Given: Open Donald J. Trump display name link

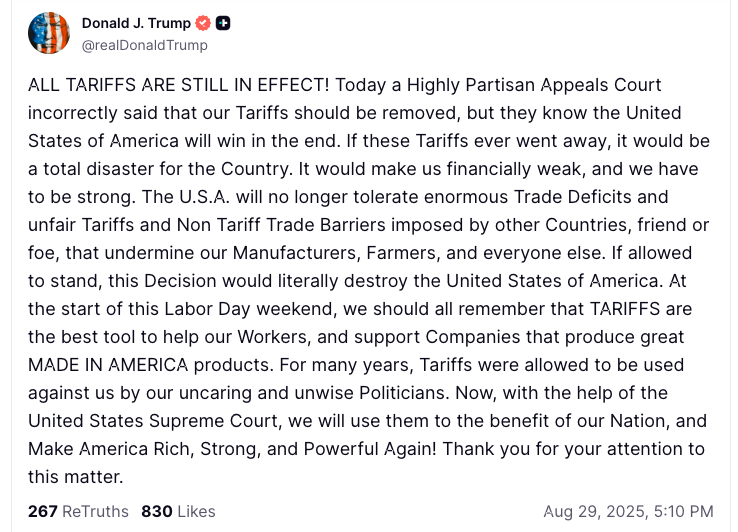Looking at the screenshot, I should (x=136, y=23).
